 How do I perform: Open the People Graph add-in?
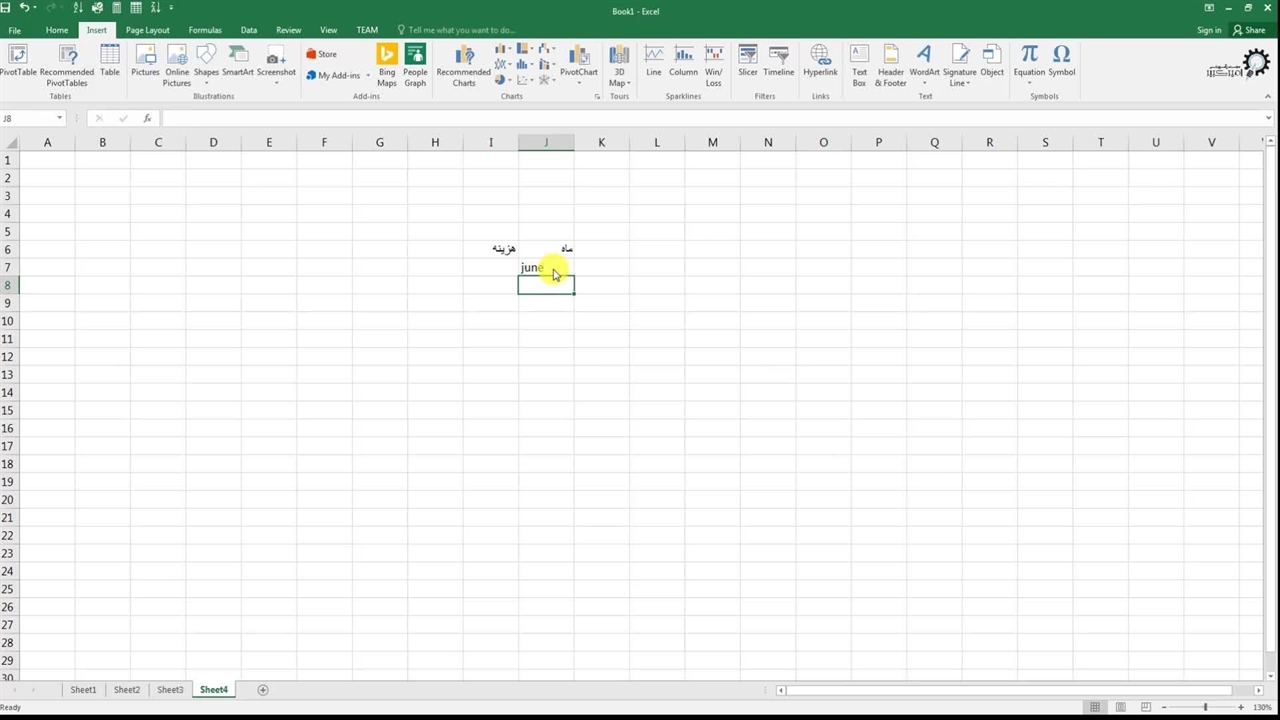coord(415,64)
